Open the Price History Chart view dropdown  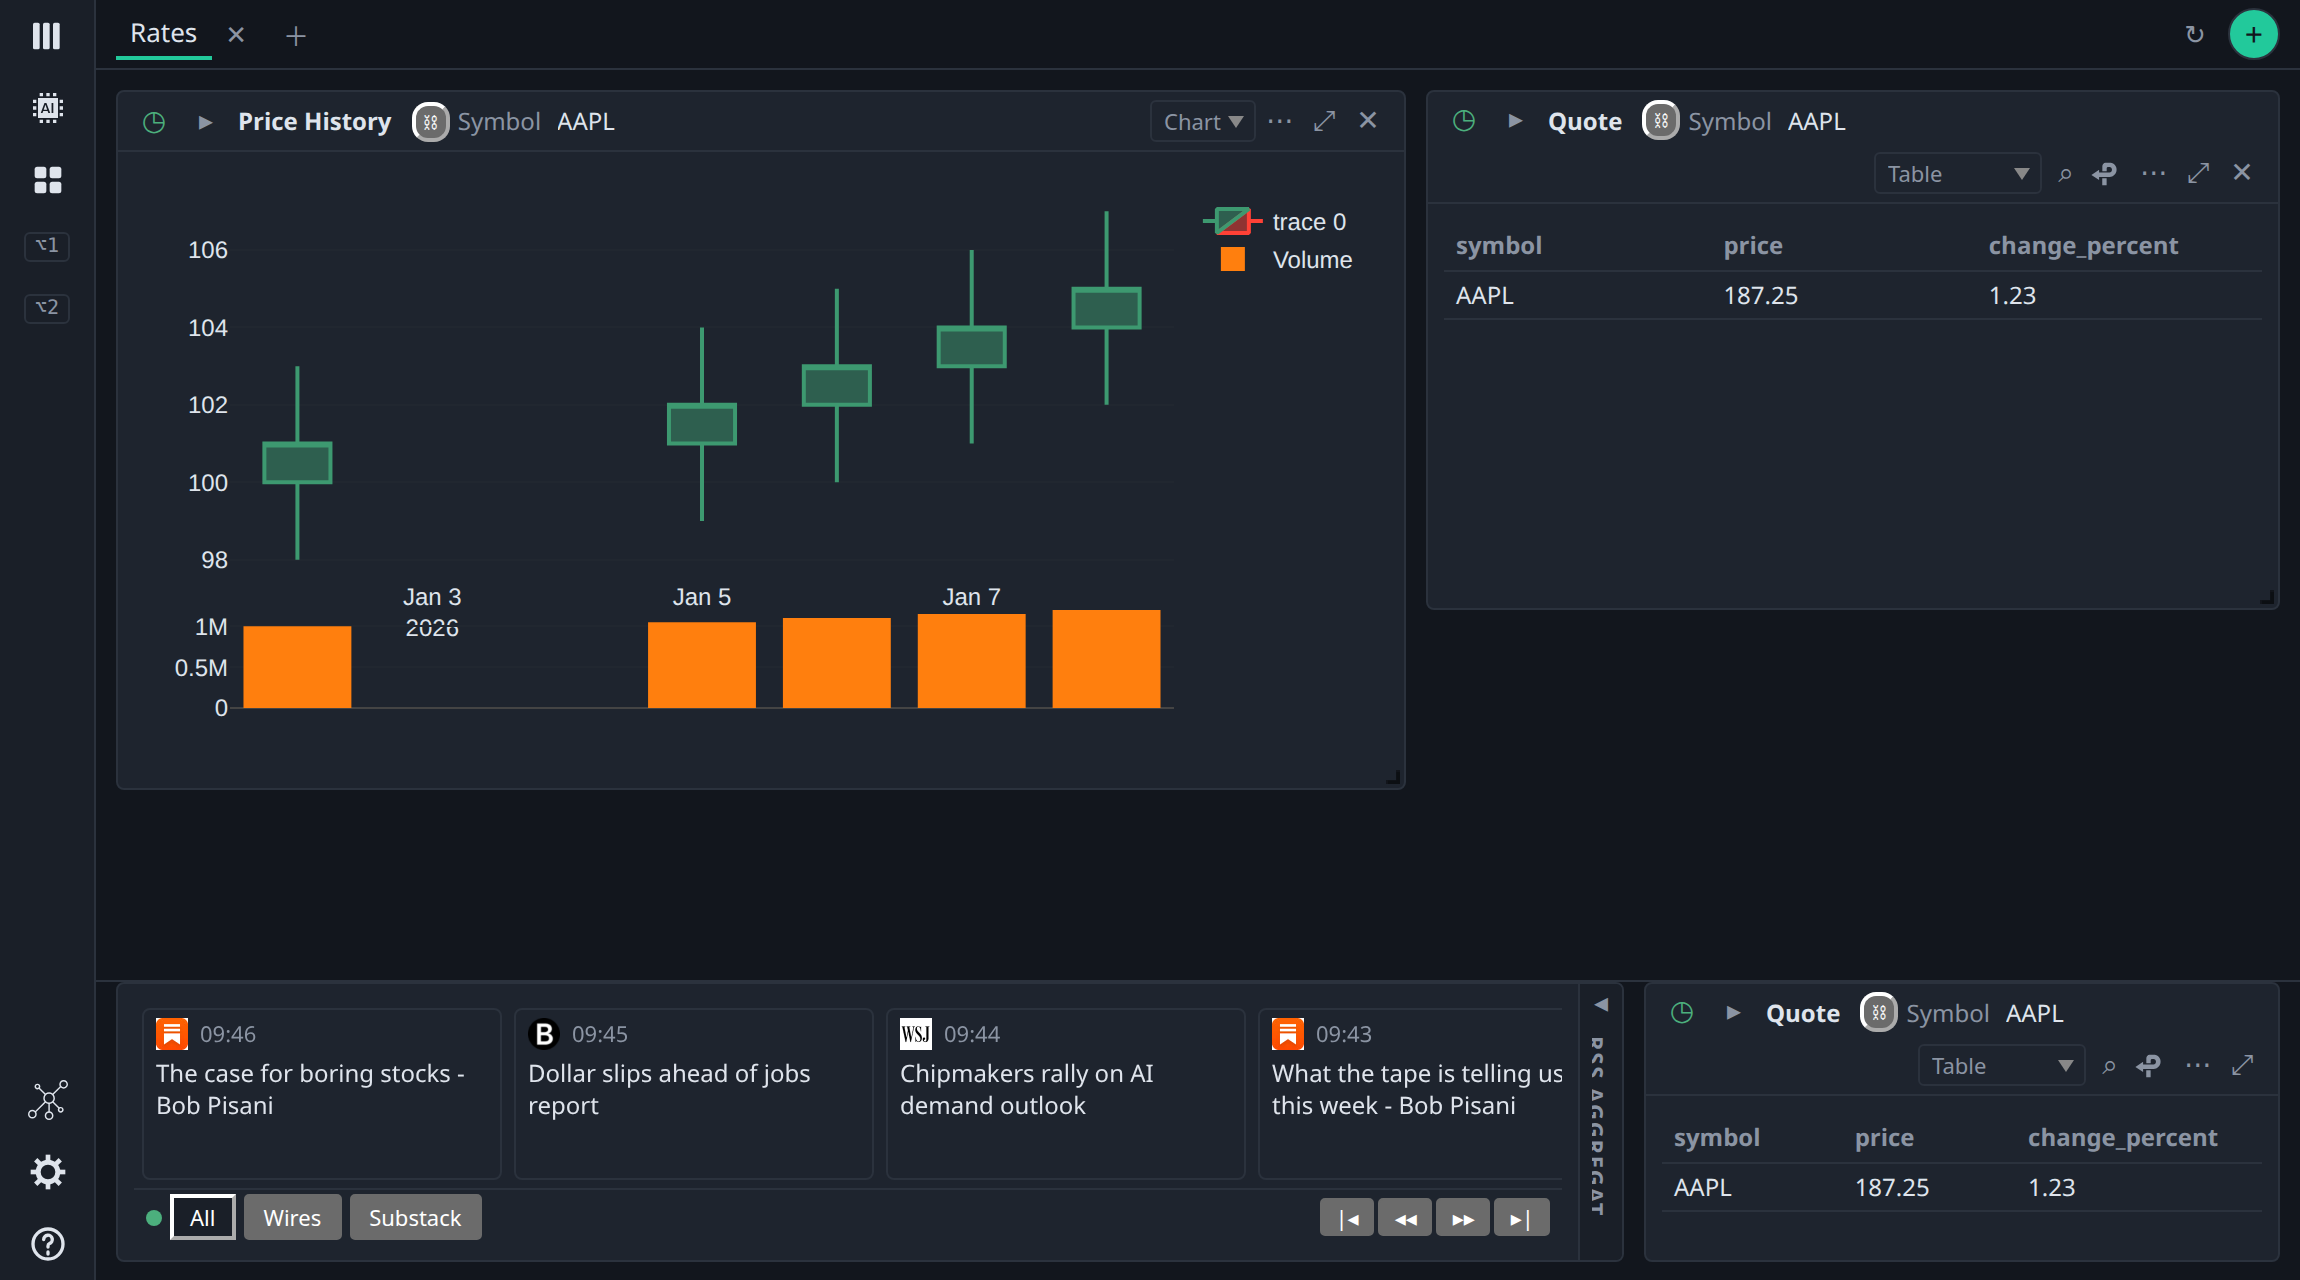pos(1203,121)
